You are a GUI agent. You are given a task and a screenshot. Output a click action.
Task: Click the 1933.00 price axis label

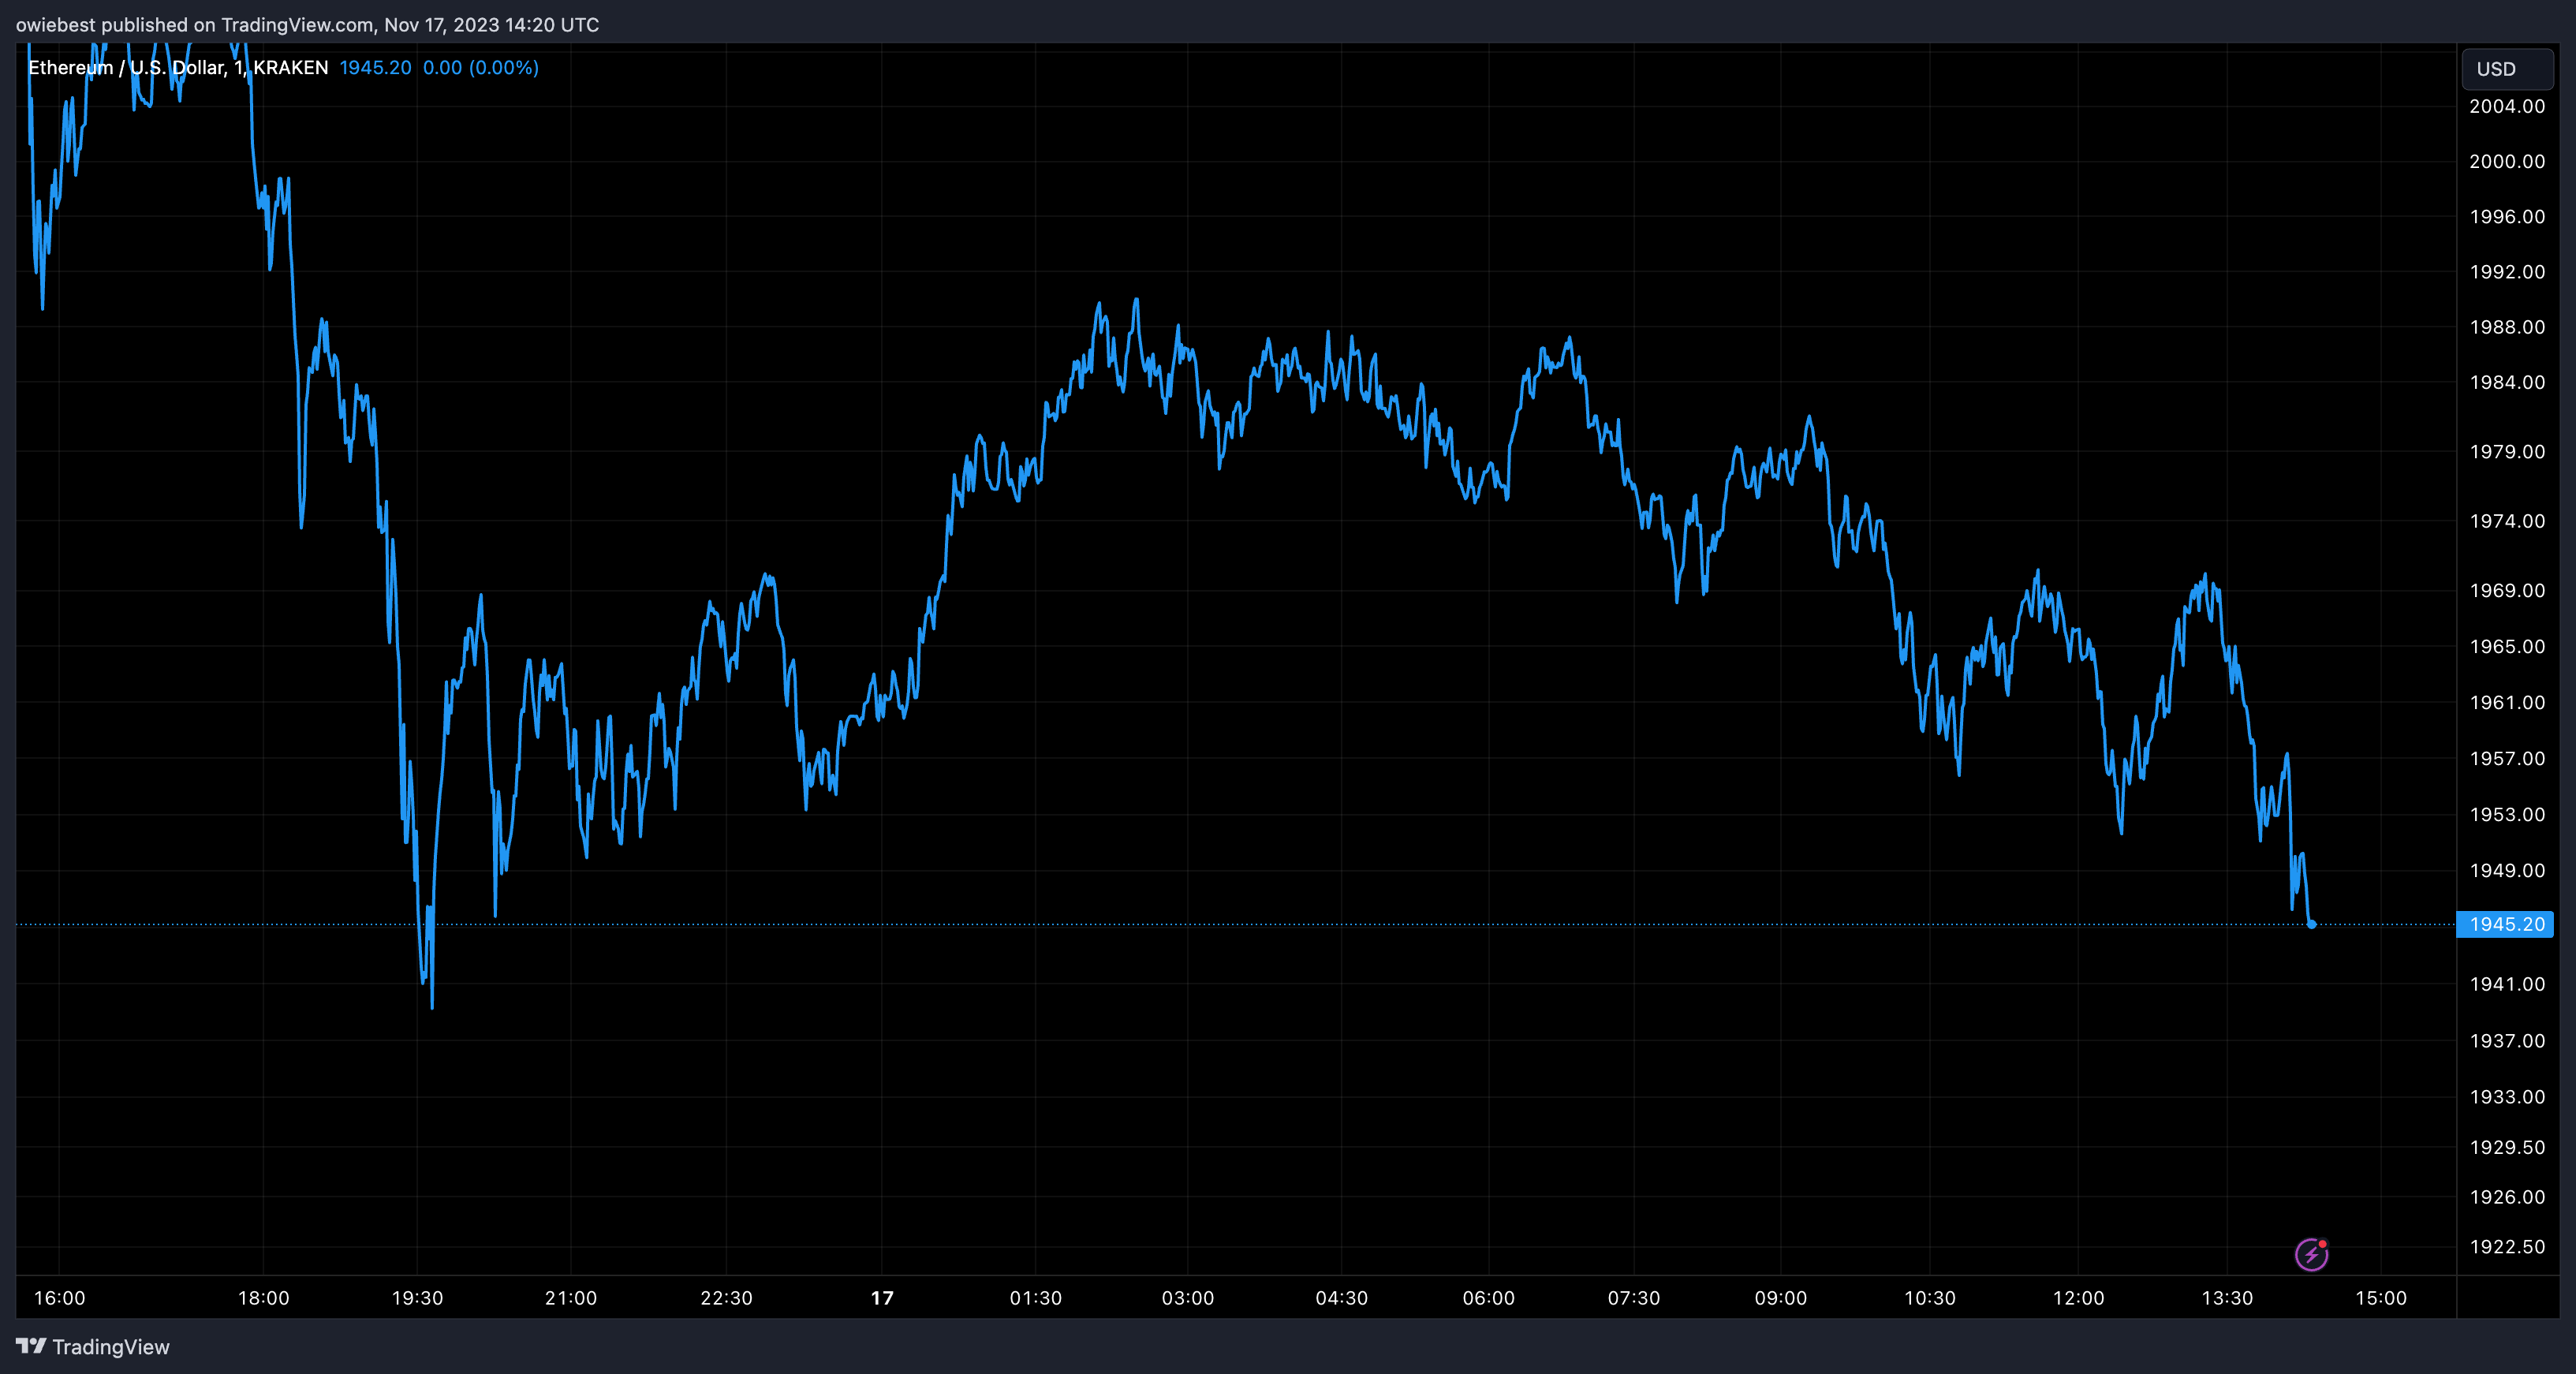pos(2507,1097)
